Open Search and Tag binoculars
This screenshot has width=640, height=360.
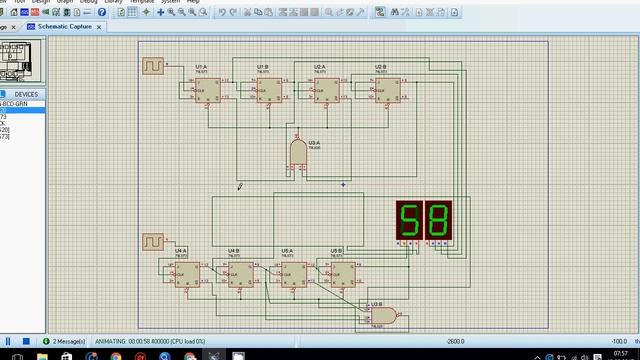point(395,12)
